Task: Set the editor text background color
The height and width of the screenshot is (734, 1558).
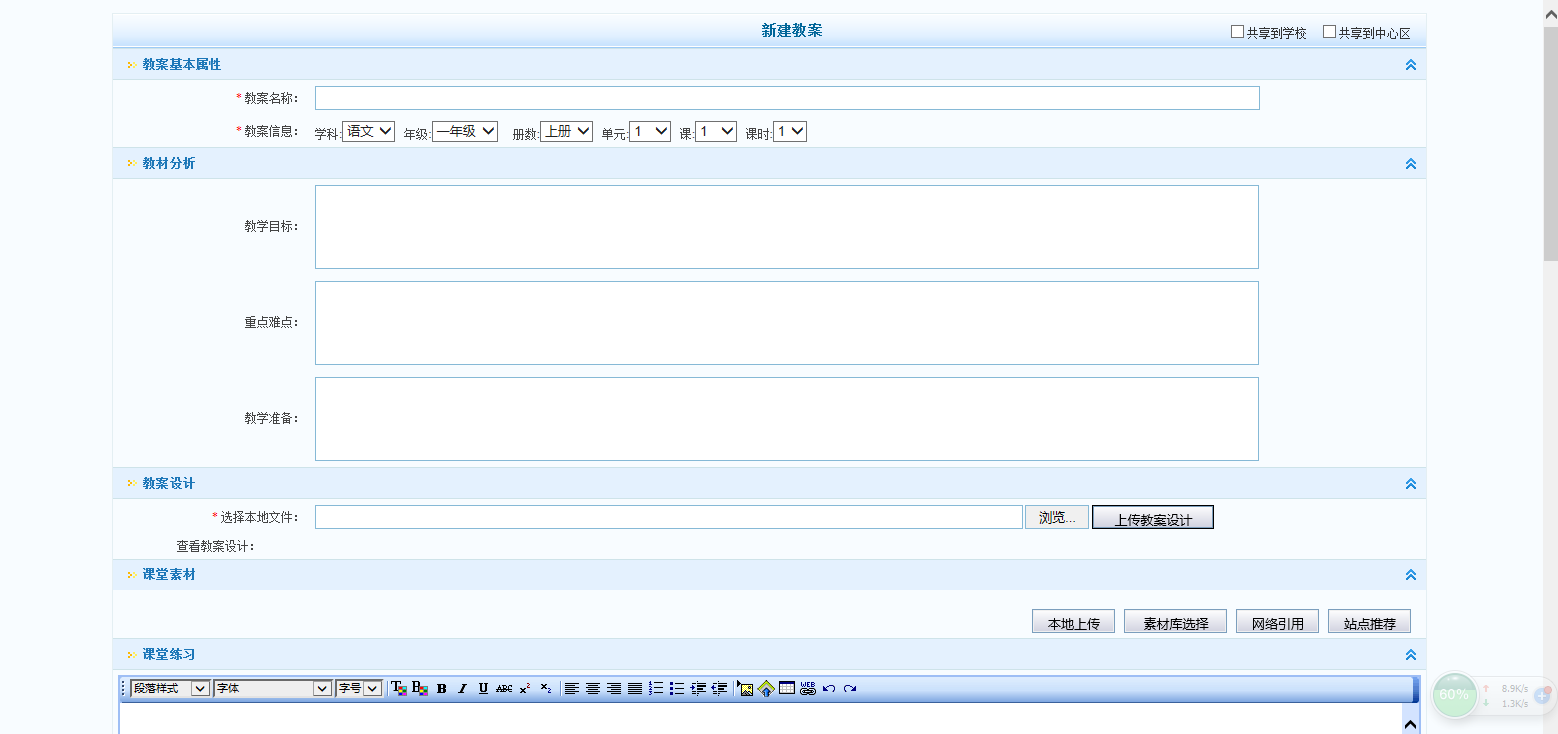Action: coord(420,688)
